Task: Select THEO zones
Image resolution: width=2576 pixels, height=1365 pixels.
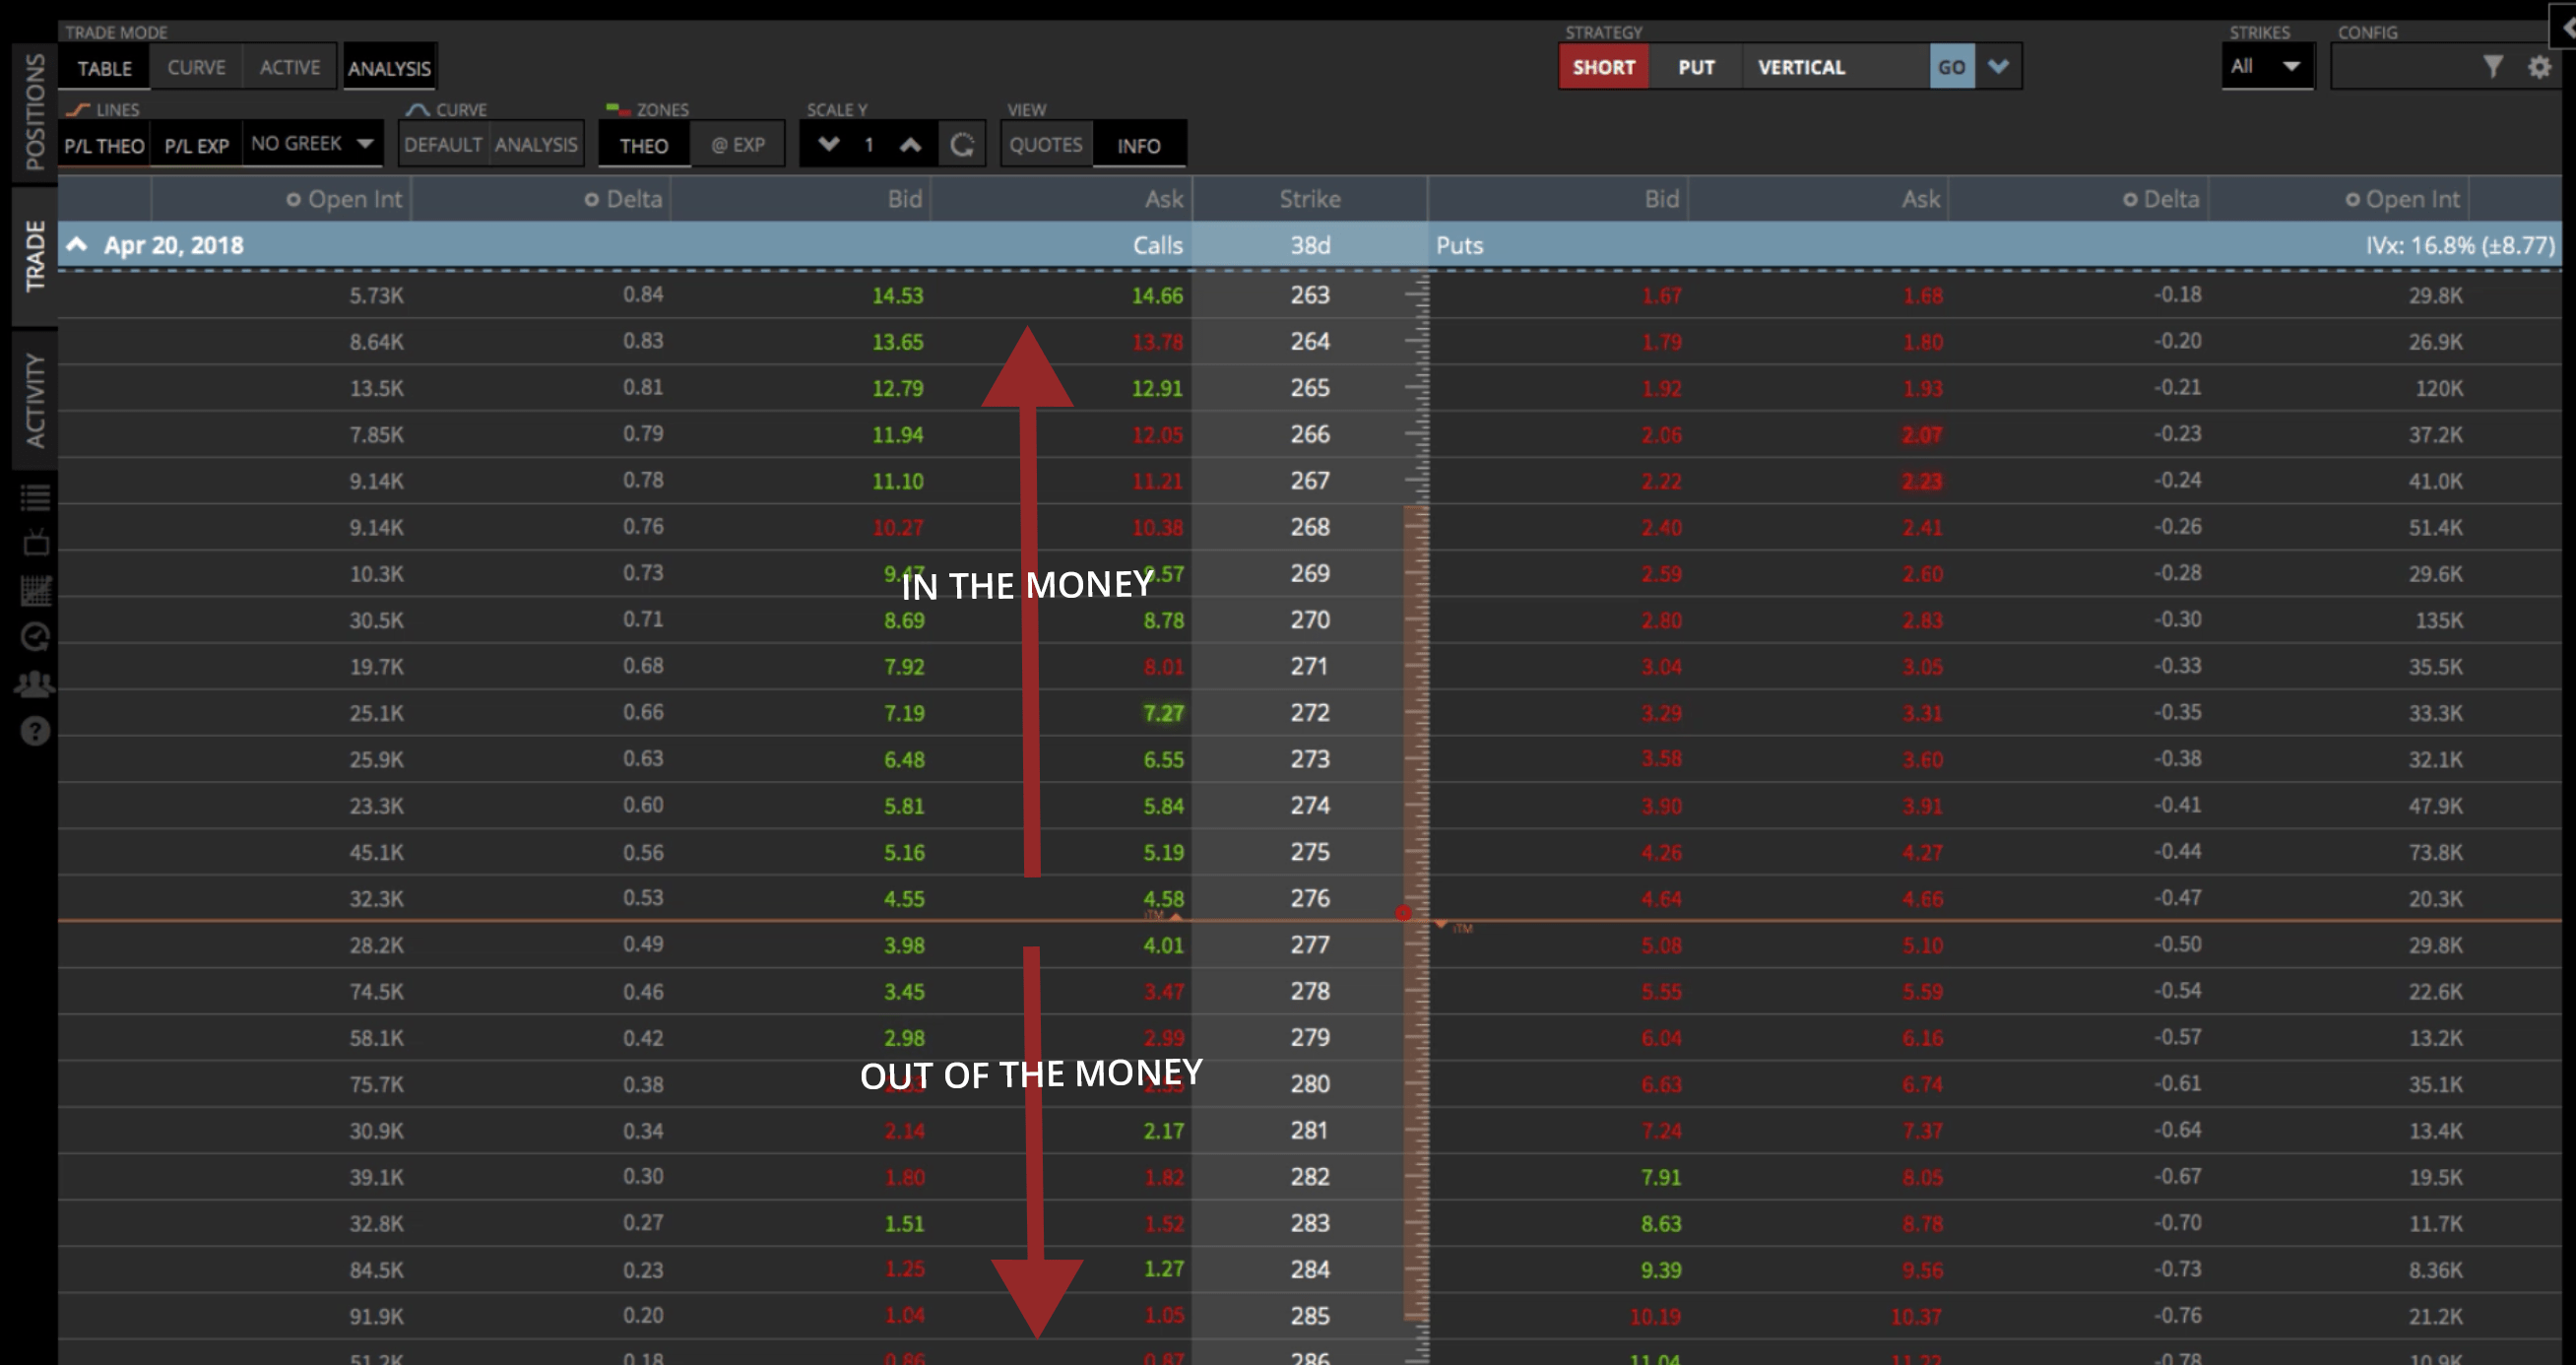Action: pyautogui.click(x=644, y=146)
